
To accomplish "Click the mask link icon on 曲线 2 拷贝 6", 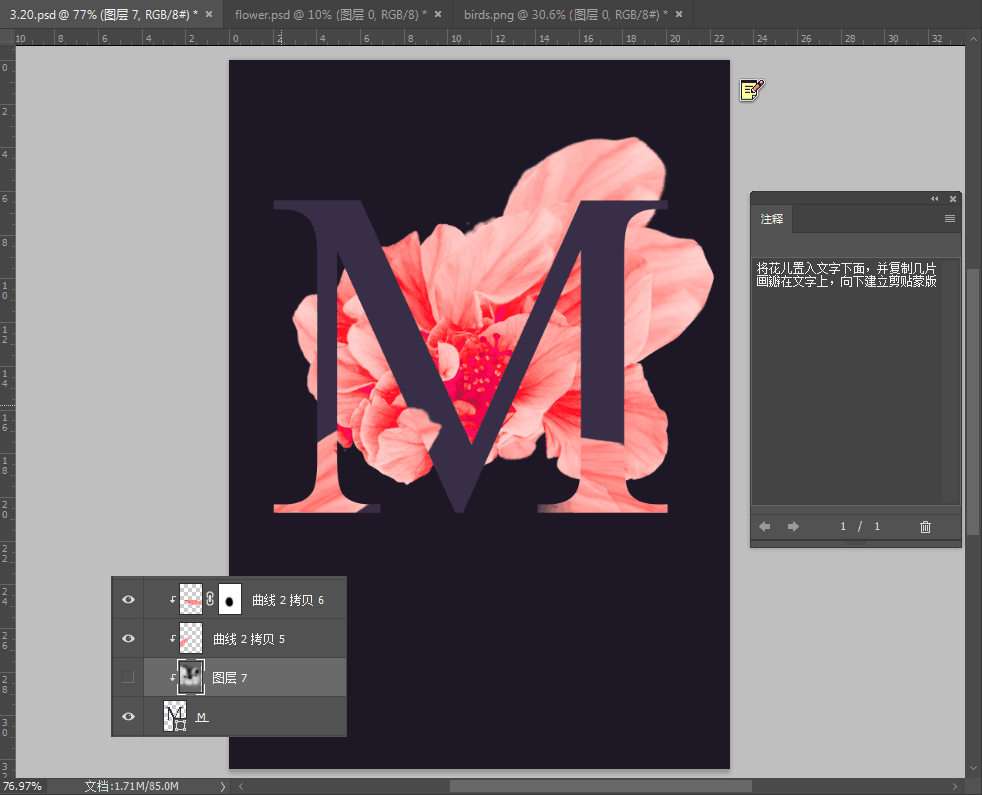I will (x=210, y=600).
